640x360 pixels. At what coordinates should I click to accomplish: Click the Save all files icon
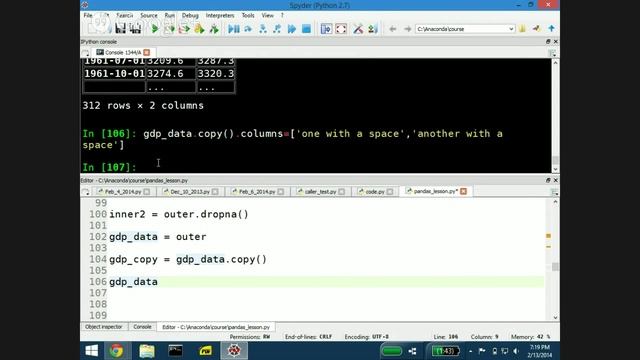135,29
